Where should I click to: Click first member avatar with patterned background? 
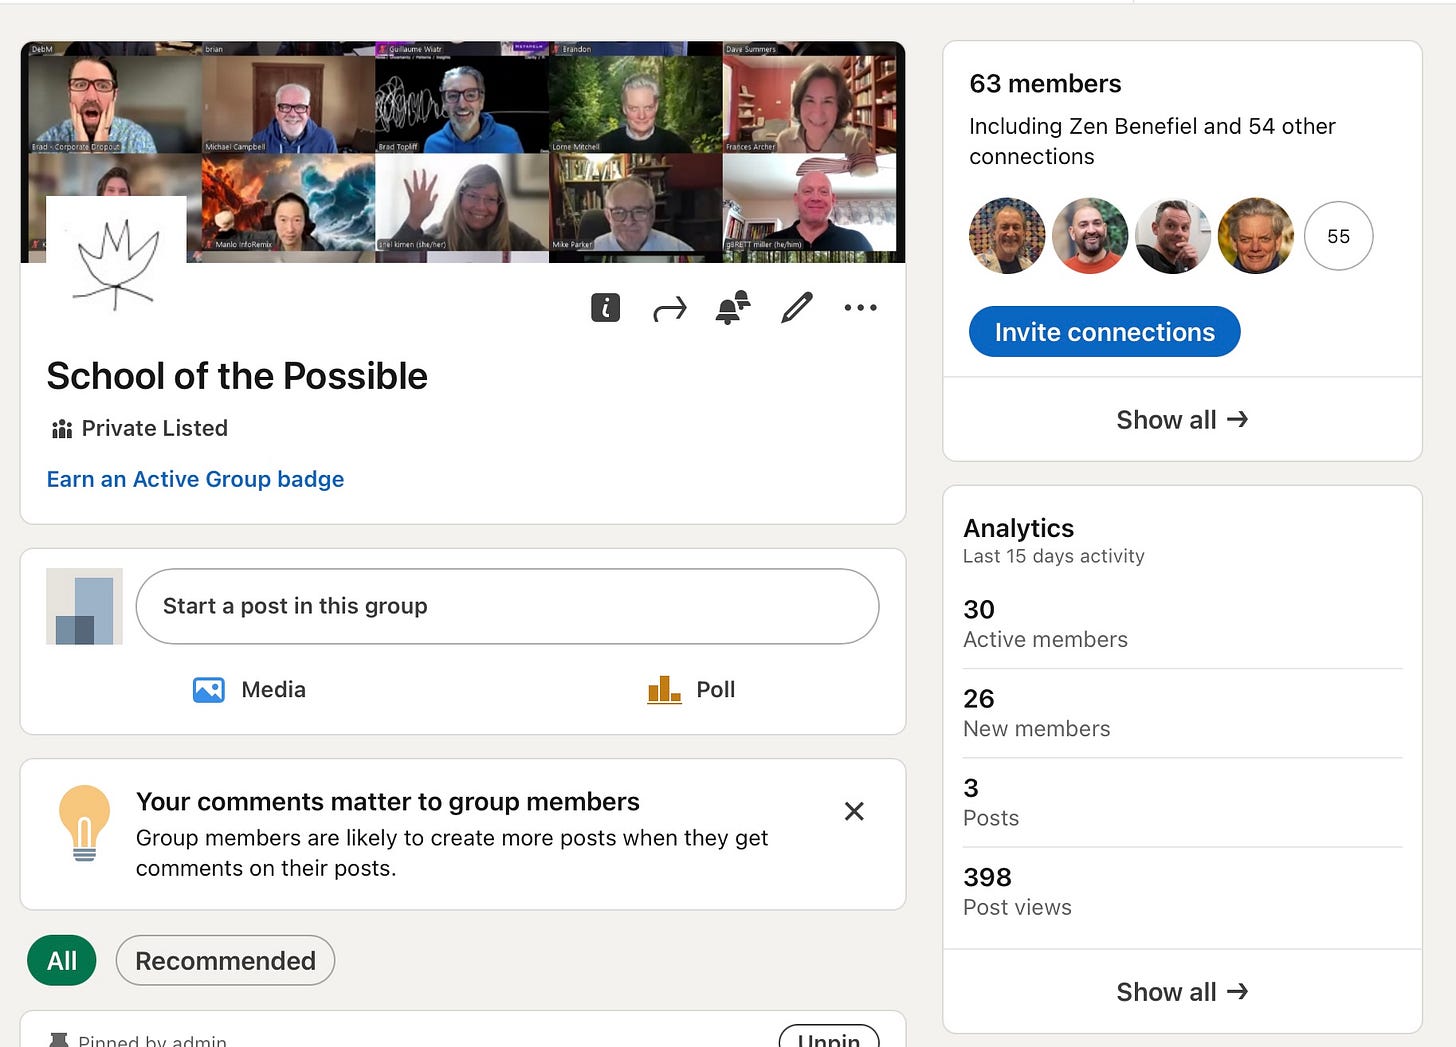pos(1007,236)
